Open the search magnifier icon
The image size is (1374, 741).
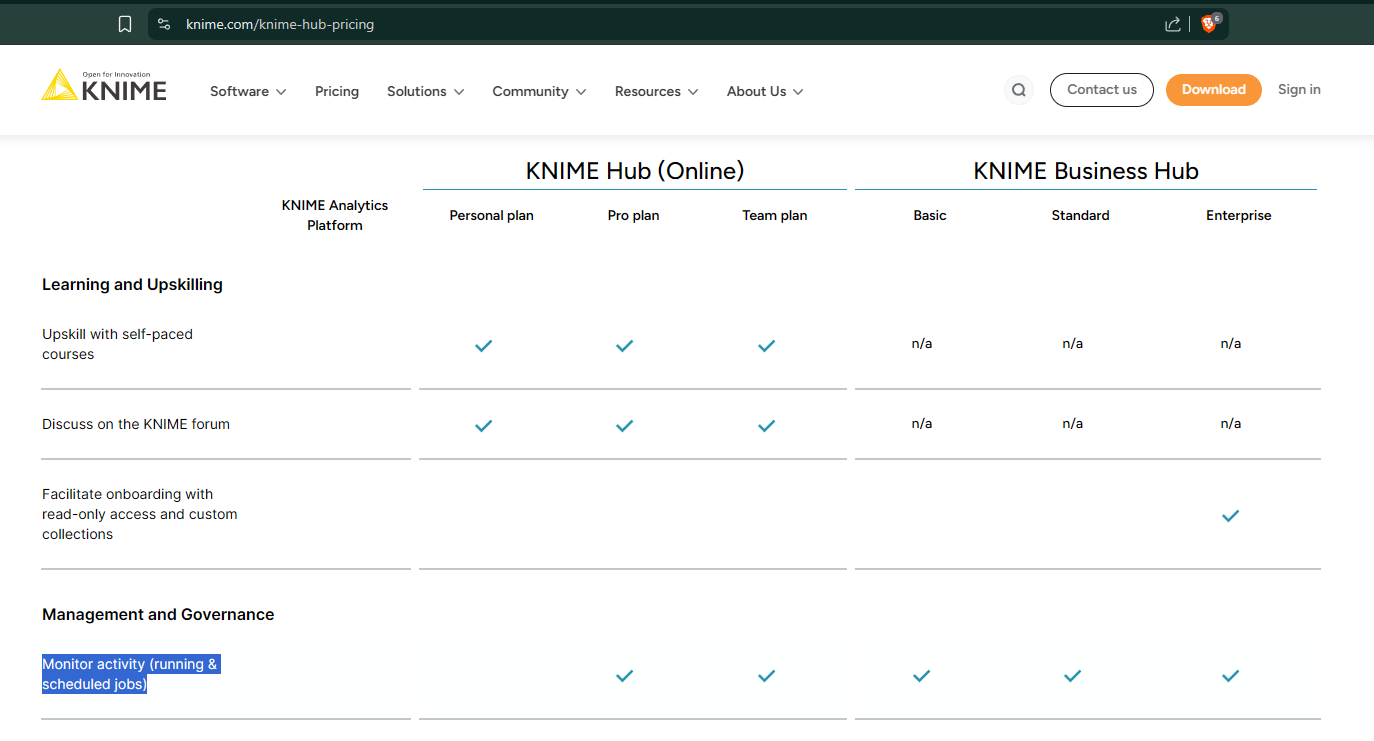coord(1018,90)
